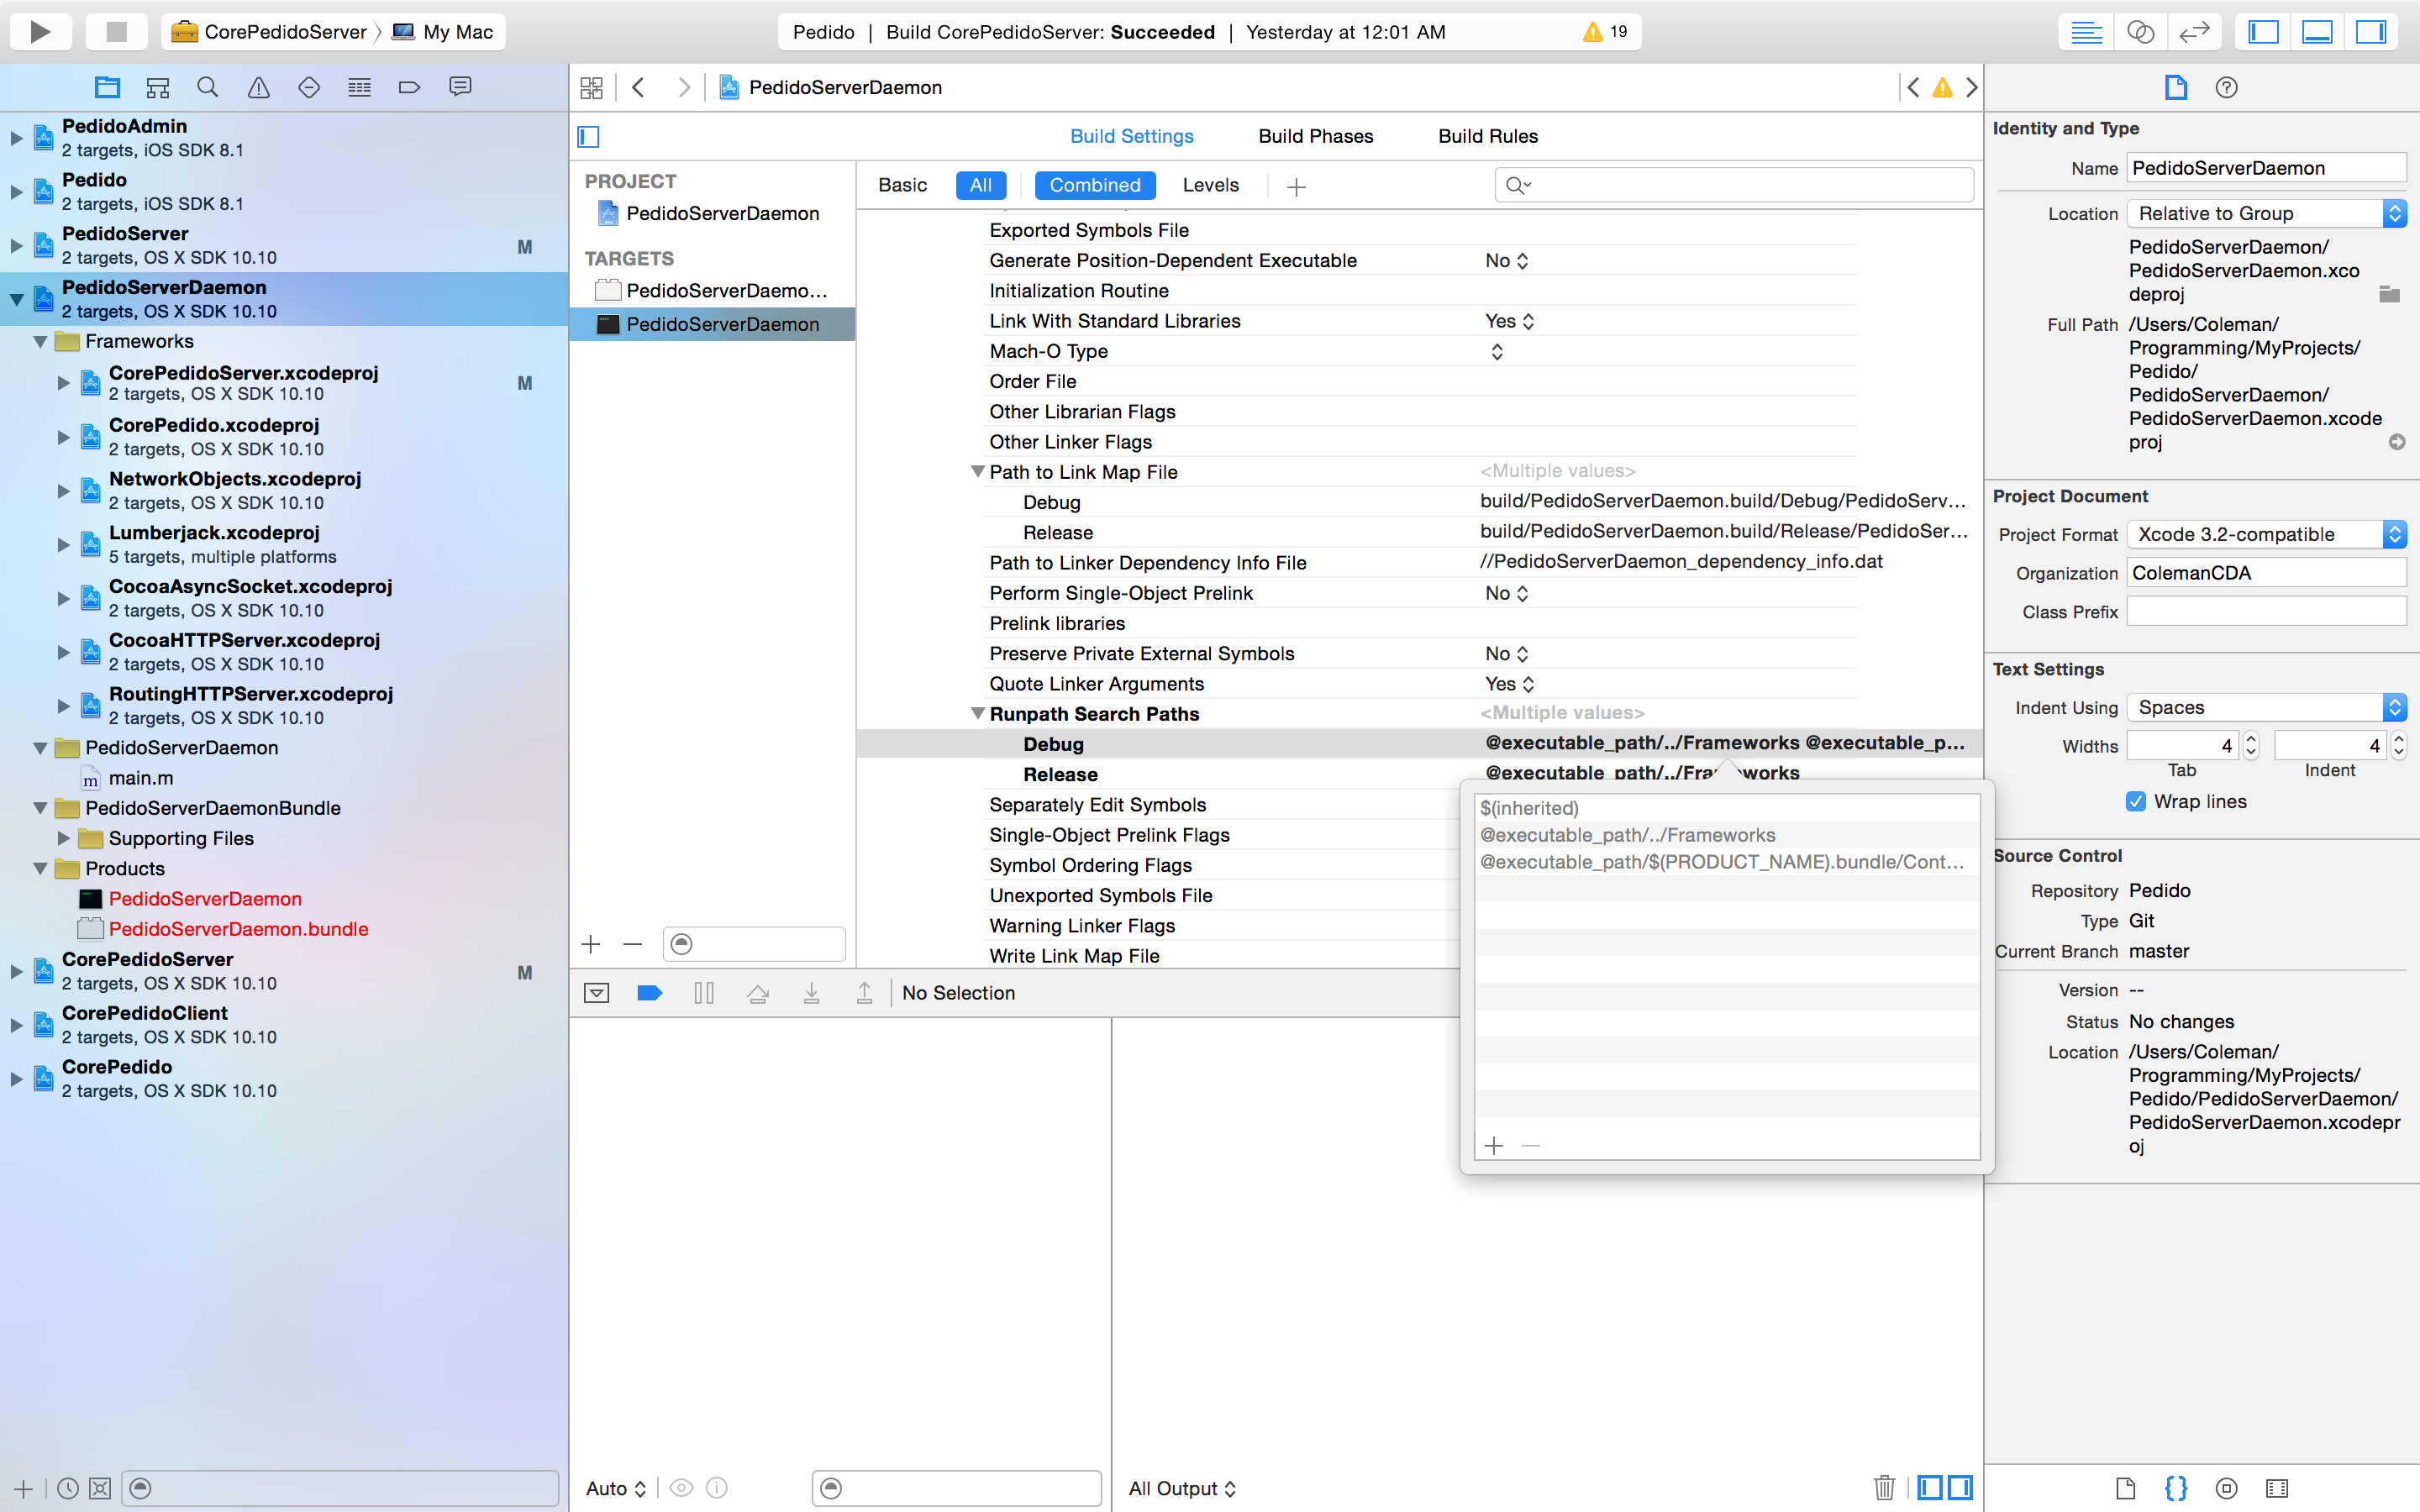2420x1512 pixels.
Task: Switch to the Build Phases tab
Action: (1316, 136)
